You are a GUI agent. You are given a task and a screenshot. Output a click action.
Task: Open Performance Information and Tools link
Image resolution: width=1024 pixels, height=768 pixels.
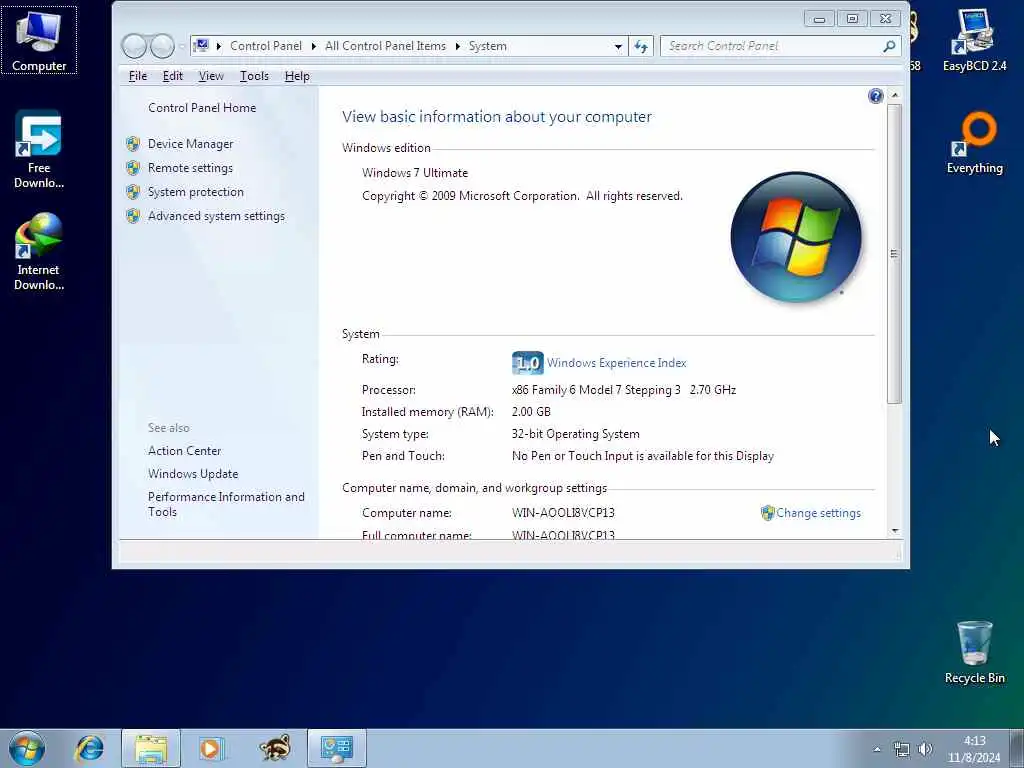point(226,504)
